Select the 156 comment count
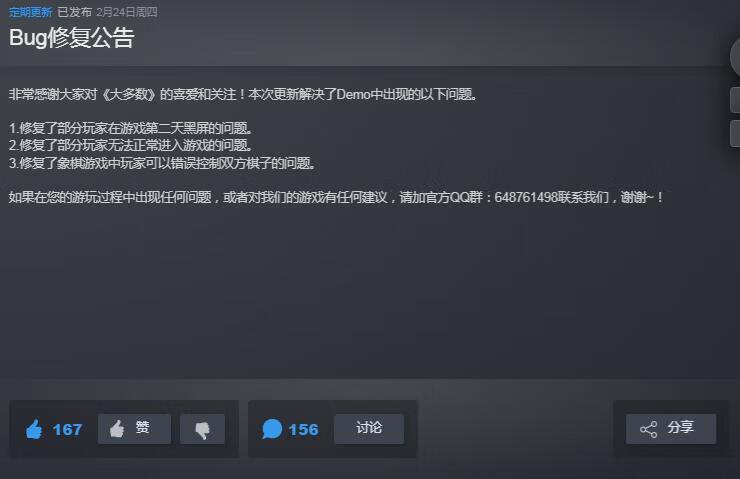The width and height of the screenshot is (740, 479). click(303, 429)
